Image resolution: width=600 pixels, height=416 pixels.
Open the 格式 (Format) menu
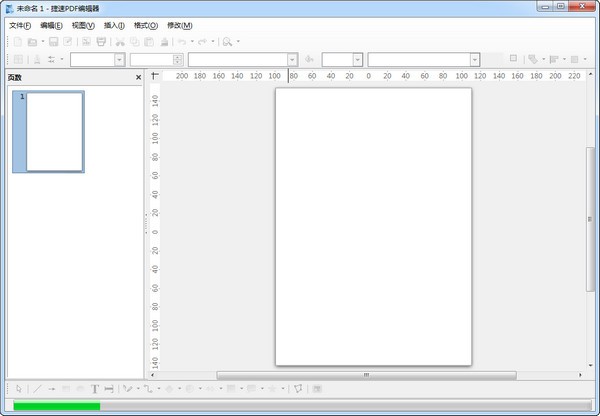point(146,25)
